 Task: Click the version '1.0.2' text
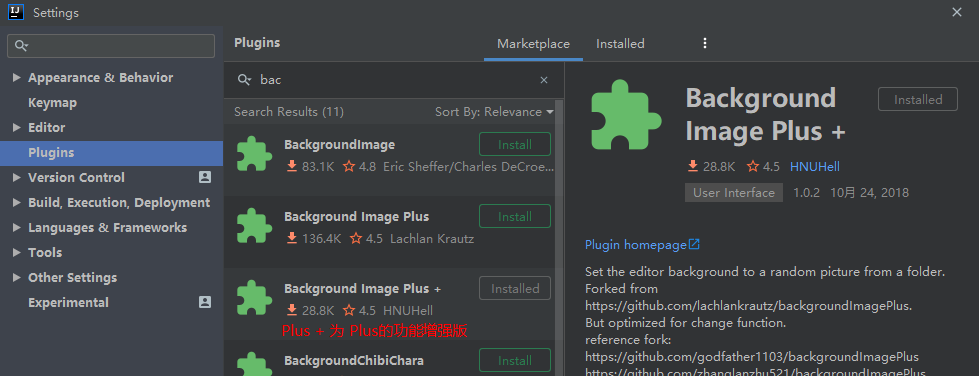click(807, 192)
